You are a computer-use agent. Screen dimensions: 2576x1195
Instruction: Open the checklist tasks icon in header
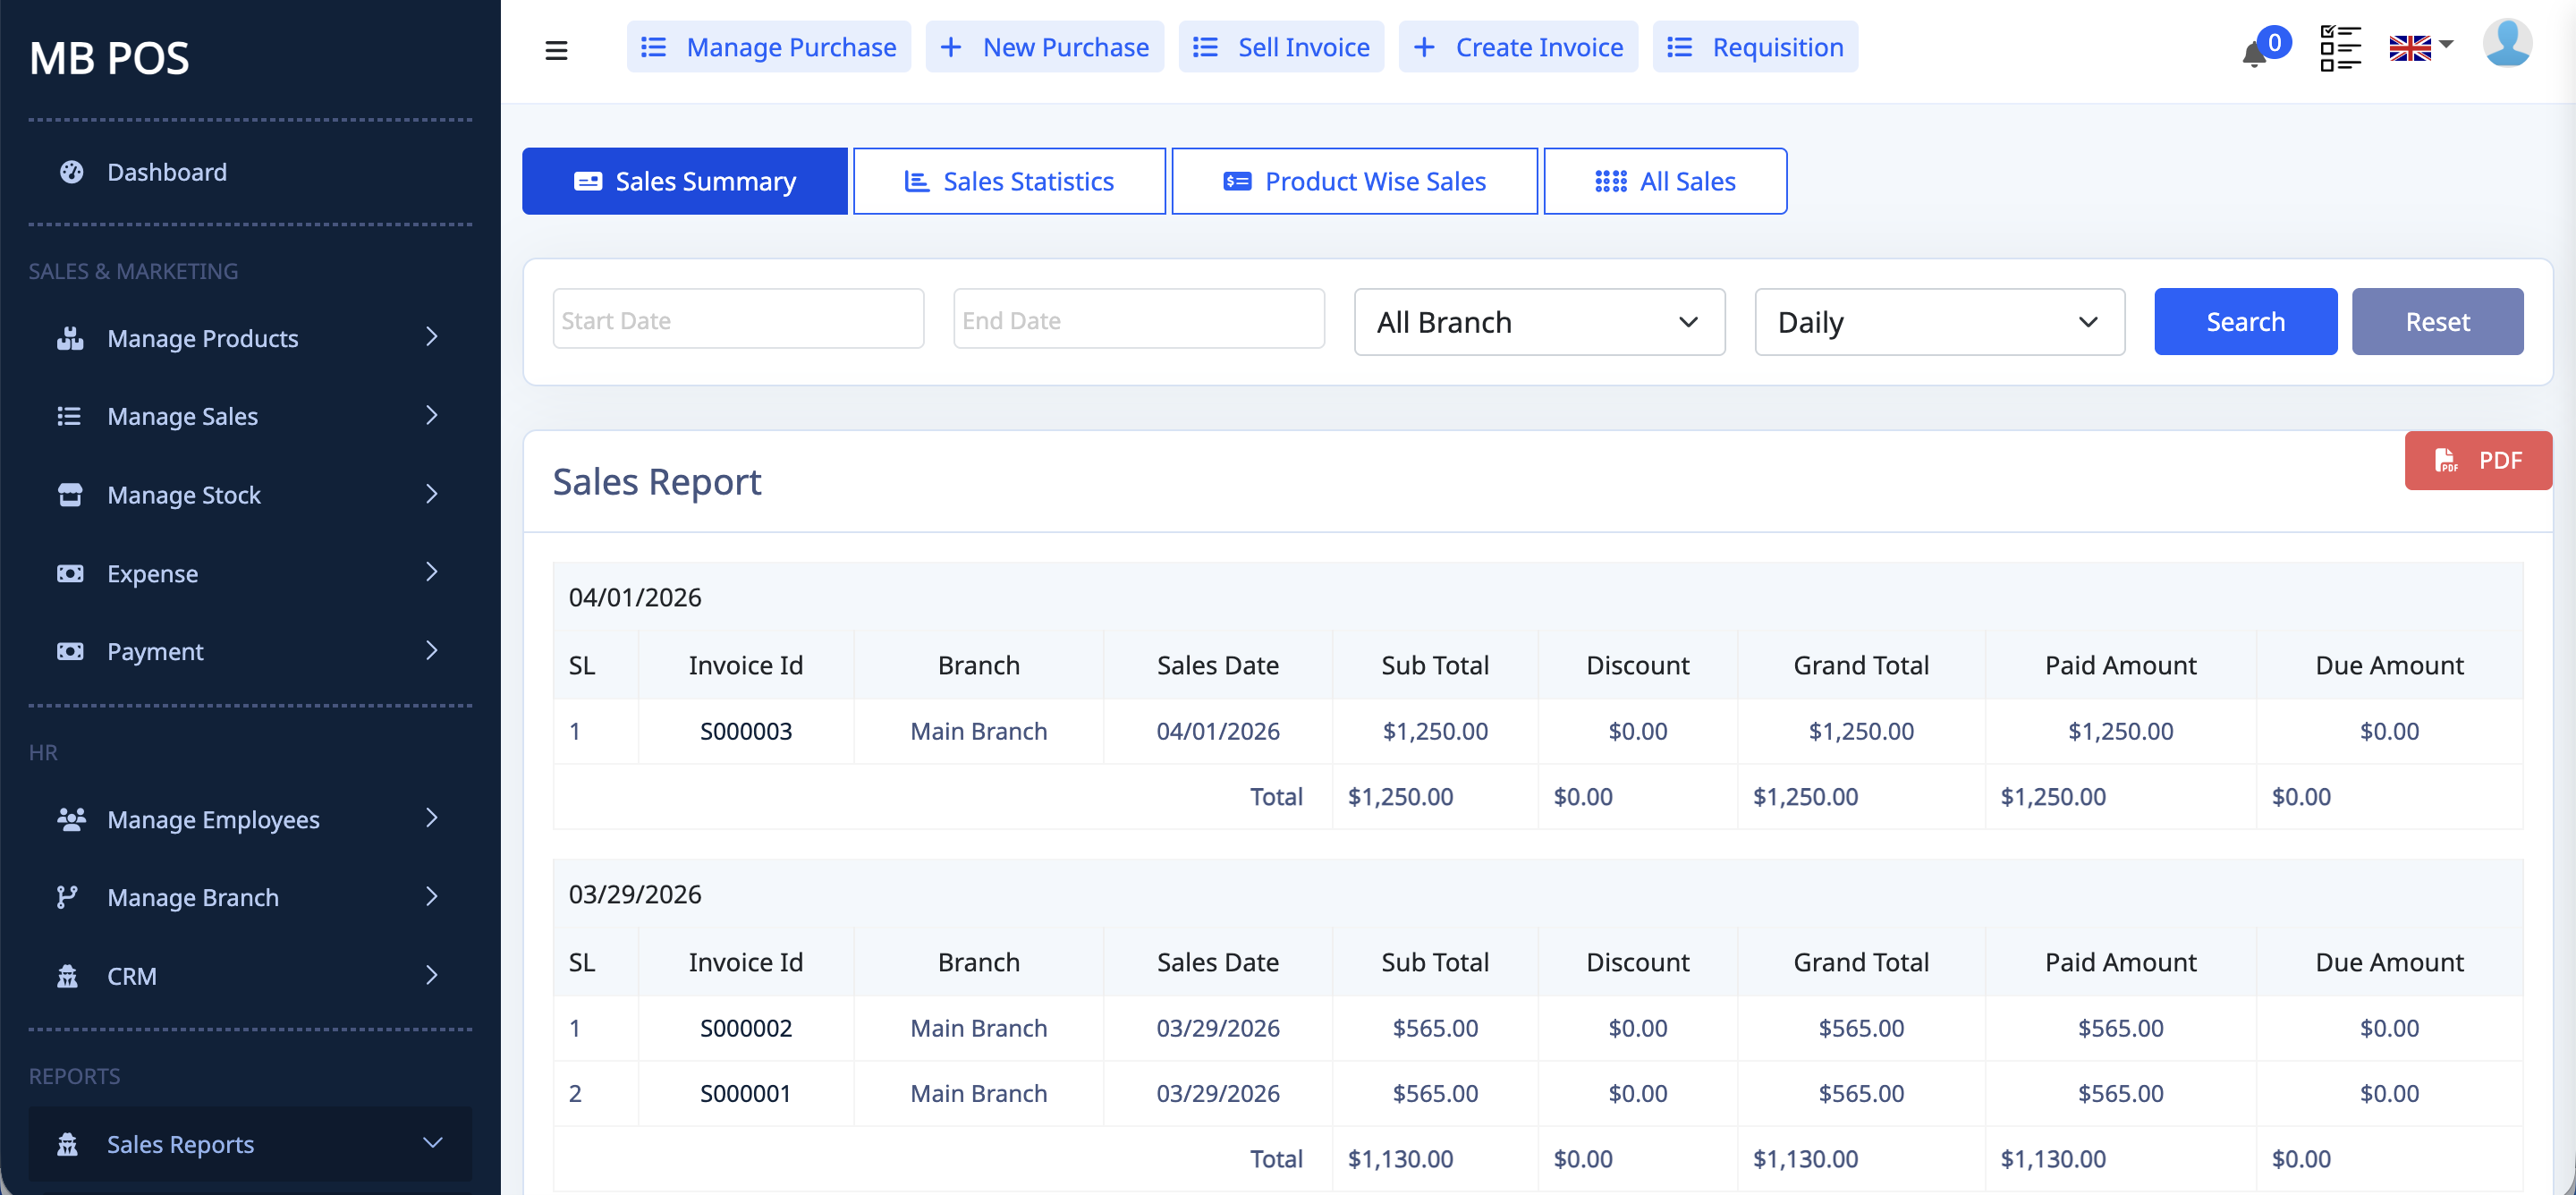point(2340,48)
